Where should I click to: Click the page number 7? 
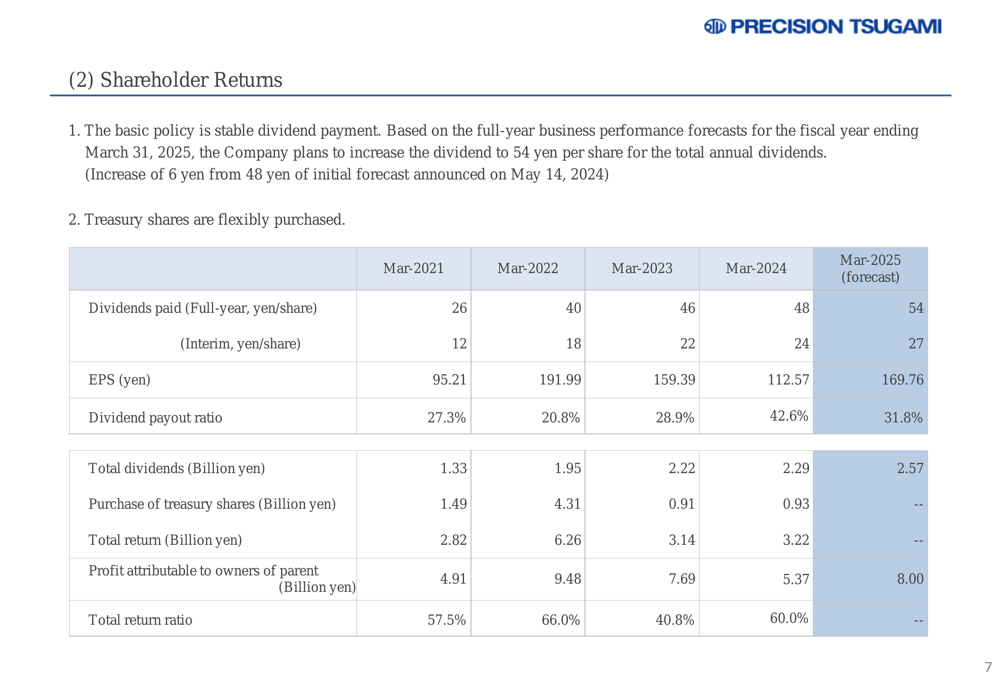(x=986, y=667)
